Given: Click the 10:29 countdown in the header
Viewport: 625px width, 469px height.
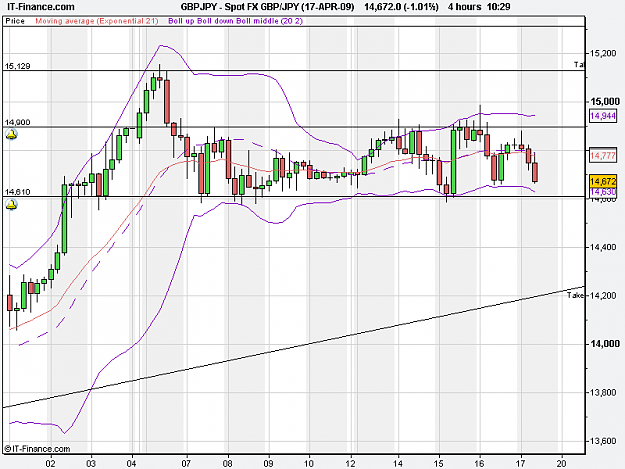Looking at the screenshot, I should 498,7.
